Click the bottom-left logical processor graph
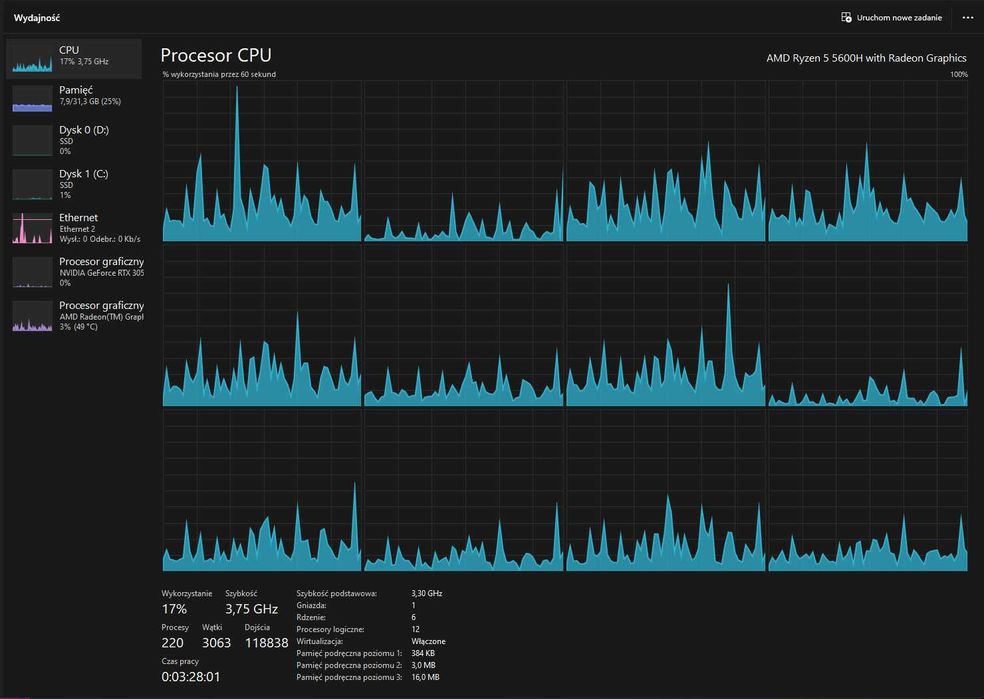The image size is (984, 699). click(x=262, y=491)
